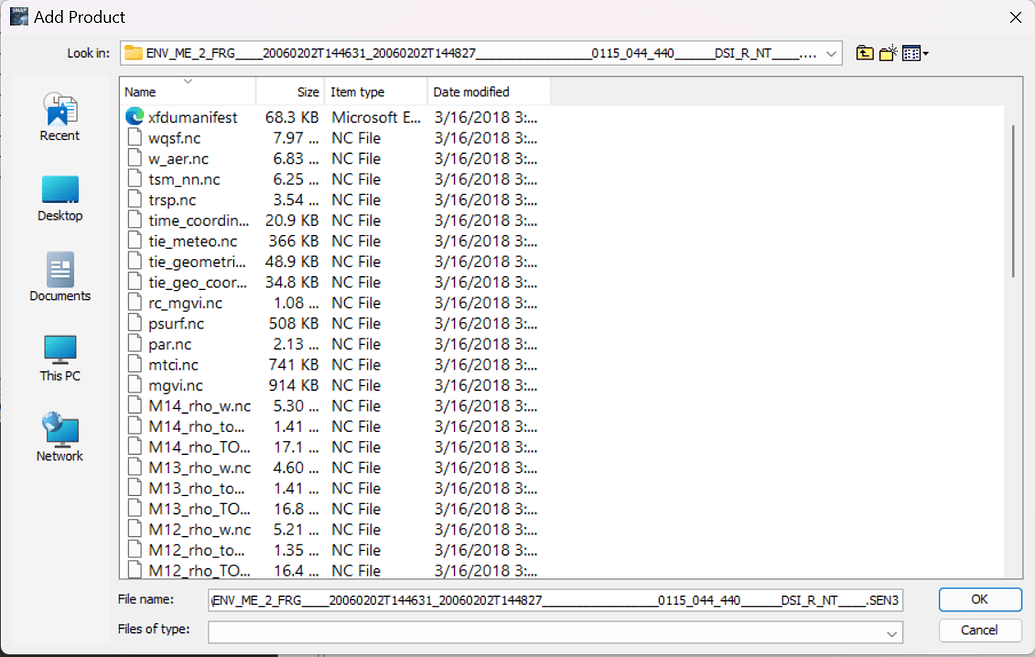
Task: Select the tie_meteo.nc file
Action: pyautogui.click(x=192, y=241)
